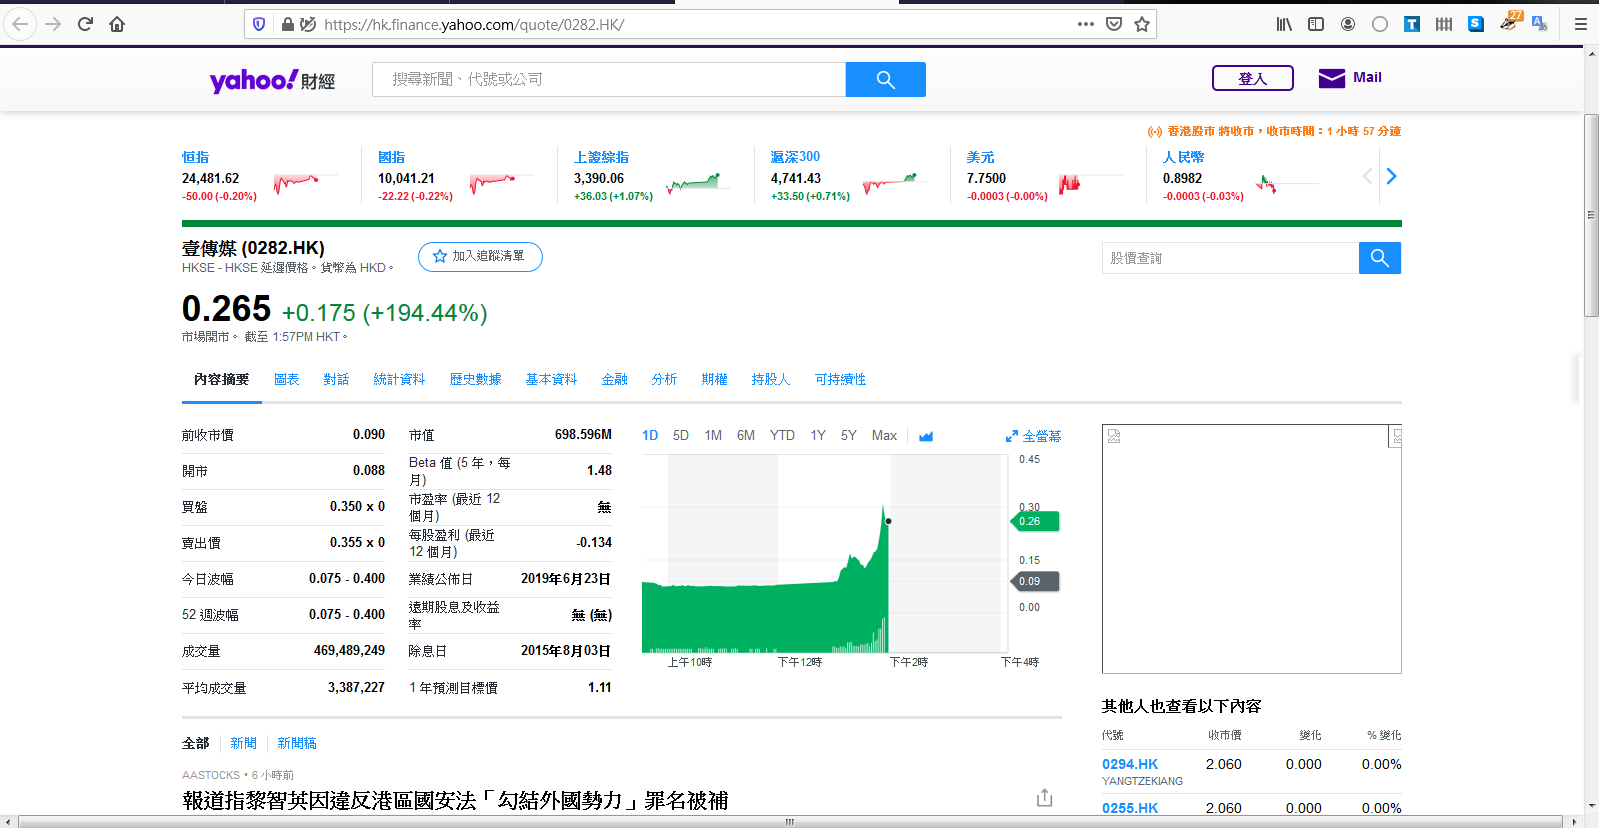Switch to the 歷史數據 tab
The height and width of the screenshot is (828, 1599).
(475, 380)
